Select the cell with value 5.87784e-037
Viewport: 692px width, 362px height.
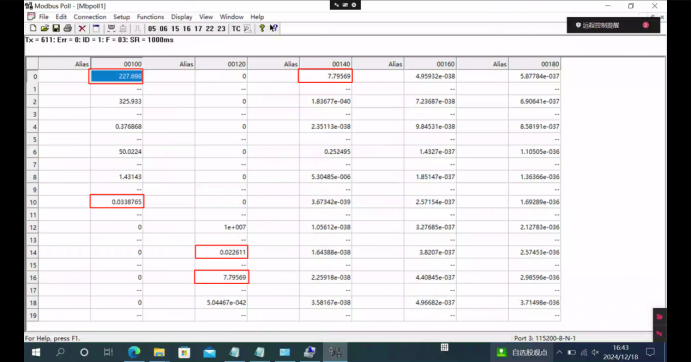[534, 76]
